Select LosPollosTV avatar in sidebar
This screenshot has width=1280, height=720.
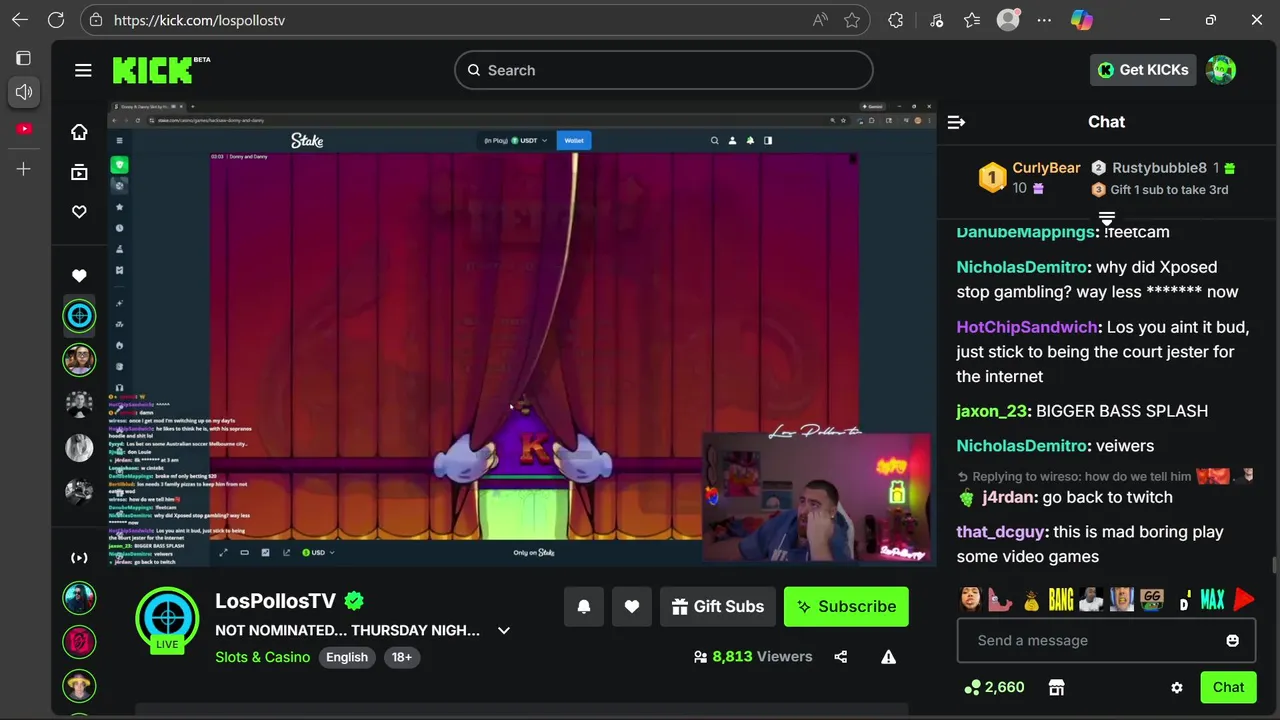79,316
